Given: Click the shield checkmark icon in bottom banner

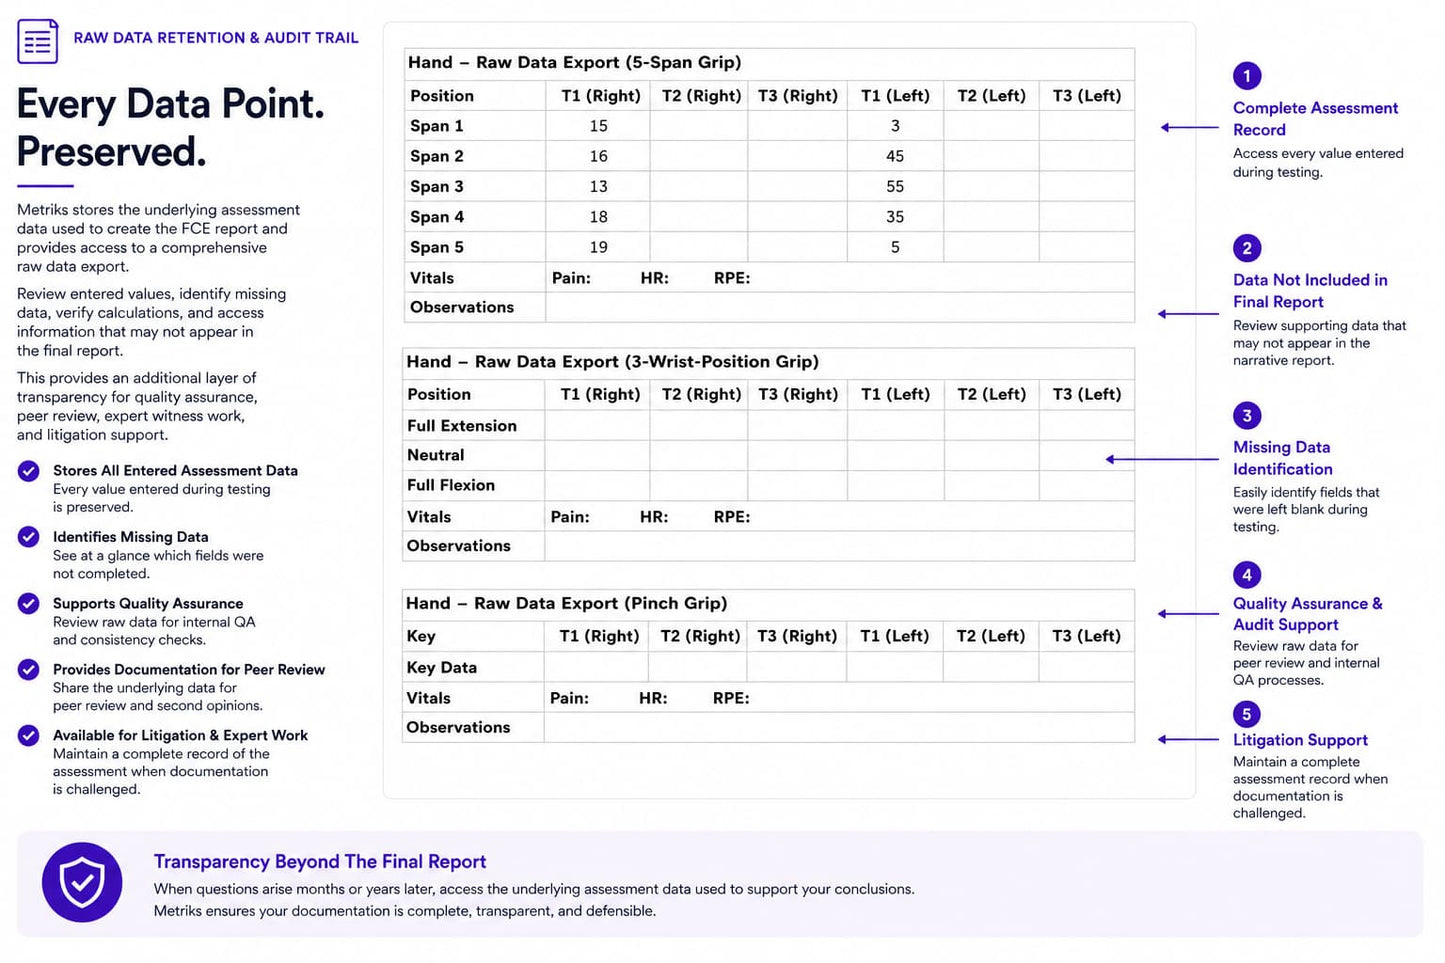Looking at the screenshot, I should [x=82, y=882].
